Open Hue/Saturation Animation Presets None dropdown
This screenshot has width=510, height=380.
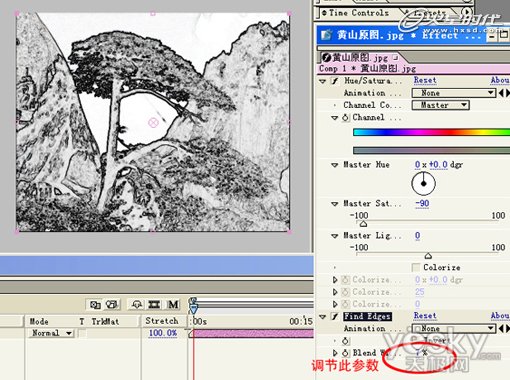coord(454,93)
